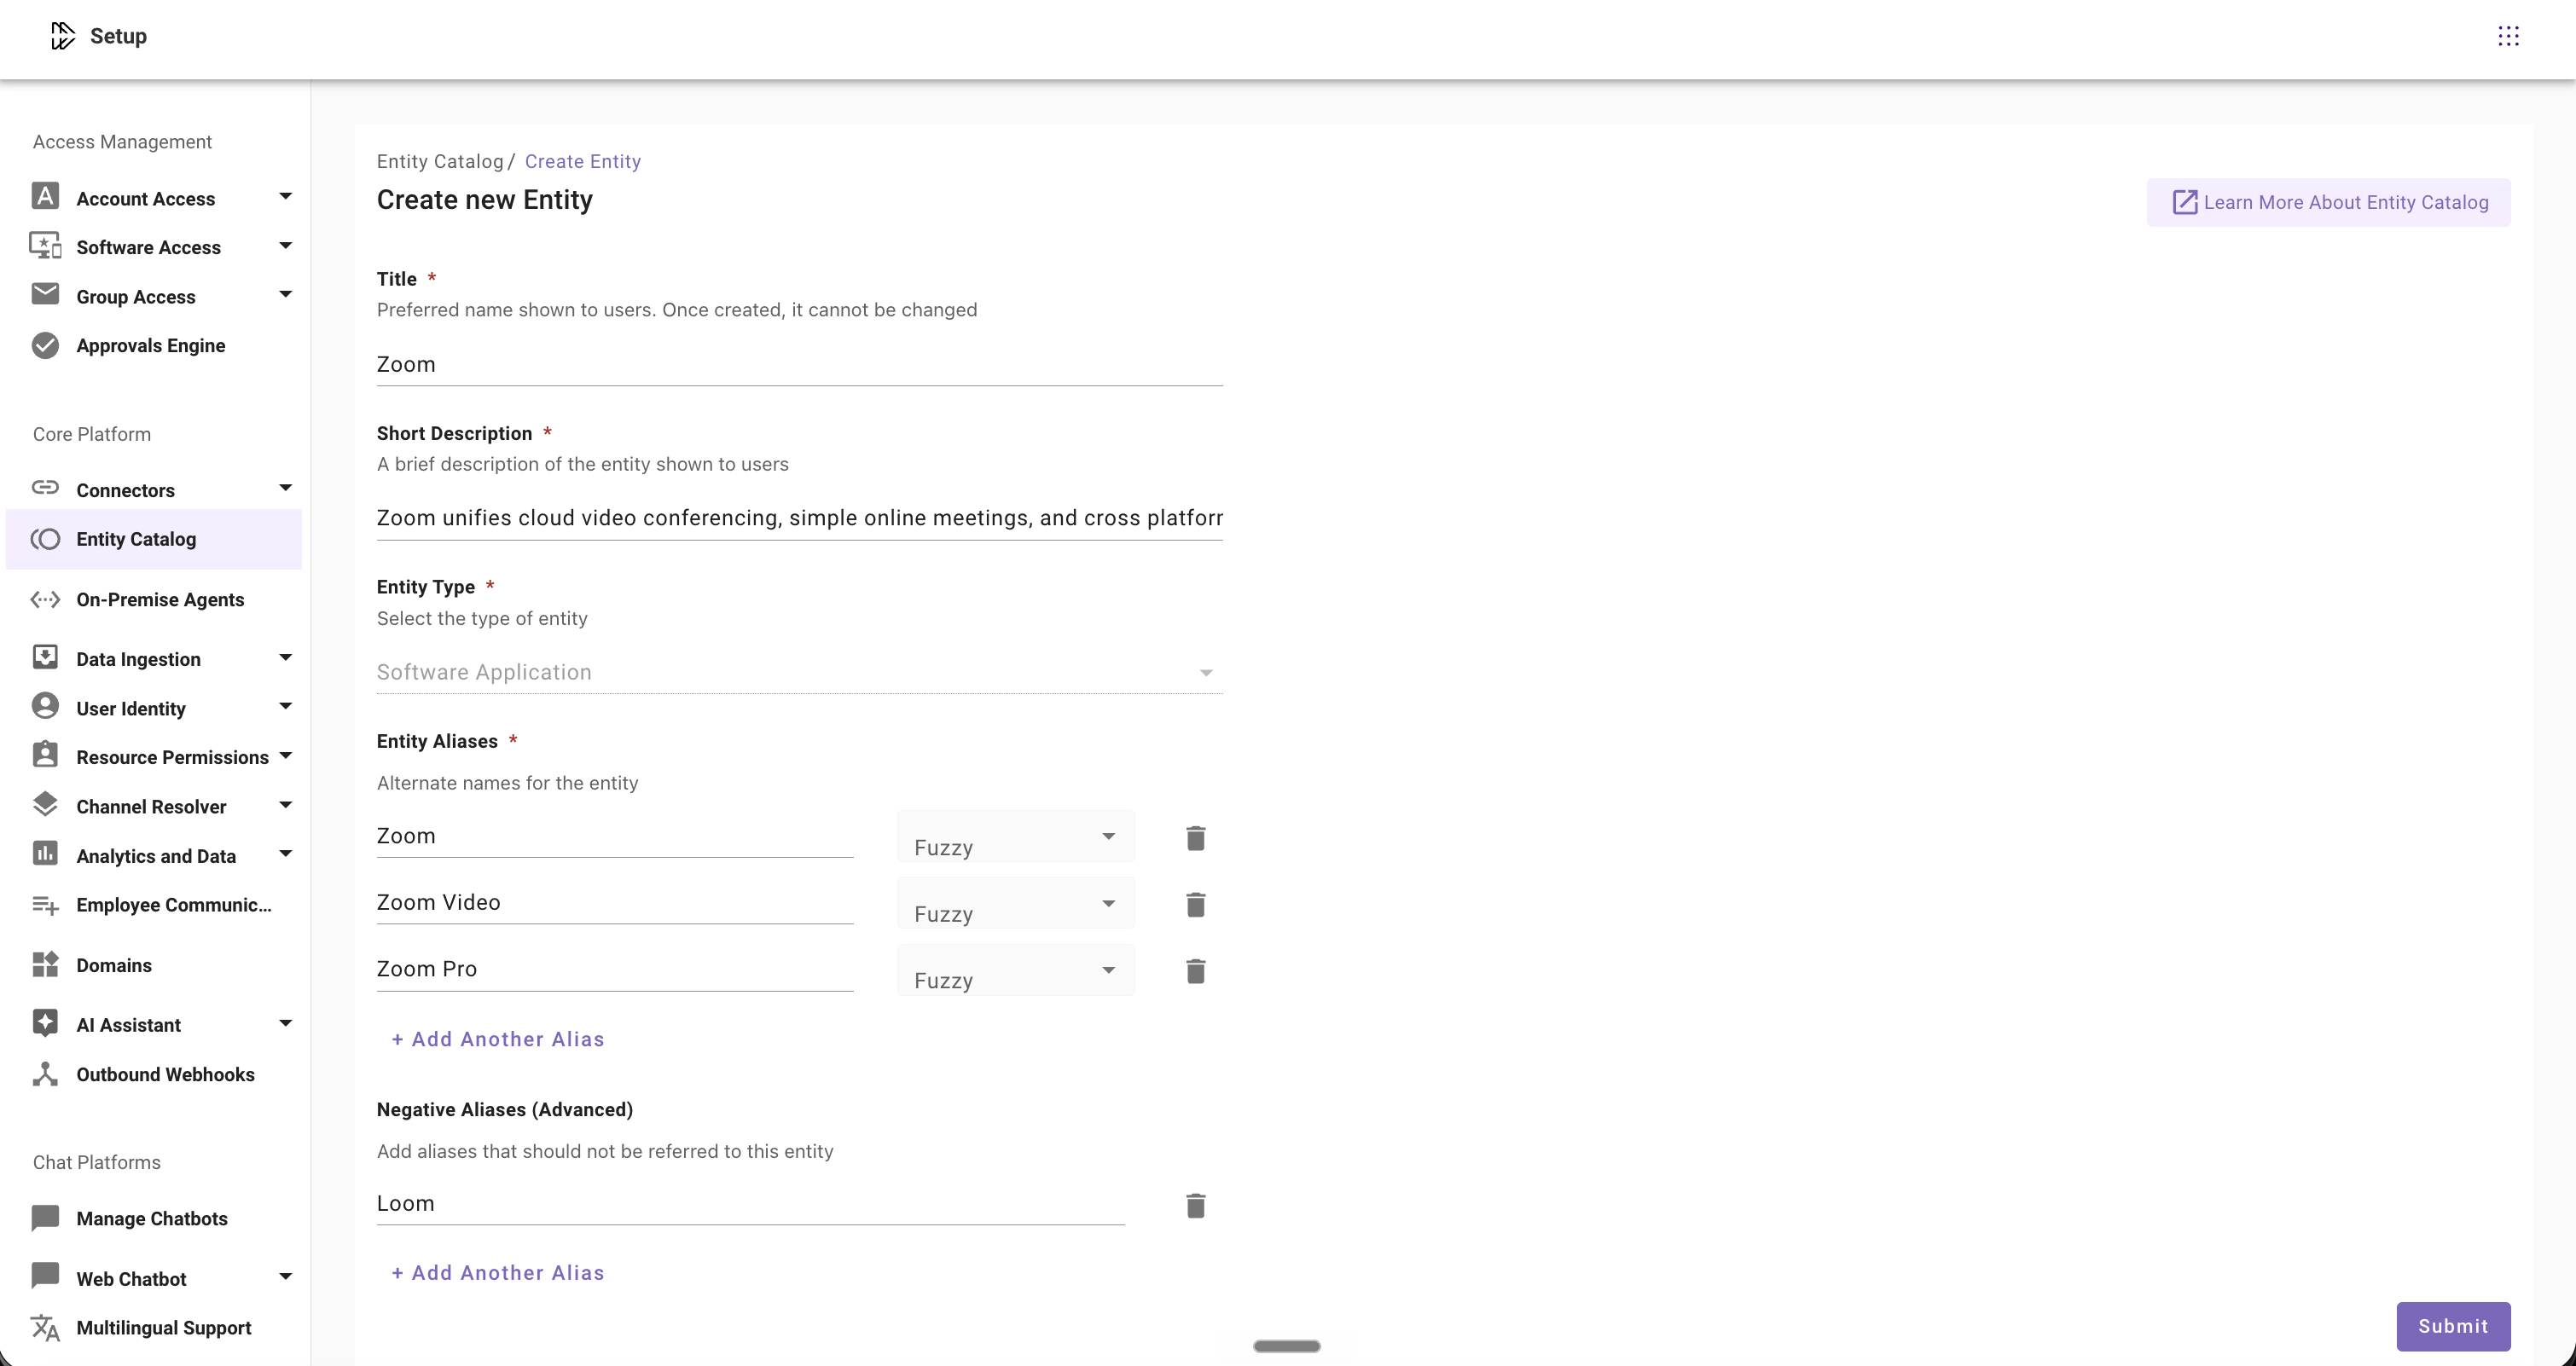Expand the Analytics and Data arrow
Viewport: 2576px width, 1366px height.
pos(285,854)
